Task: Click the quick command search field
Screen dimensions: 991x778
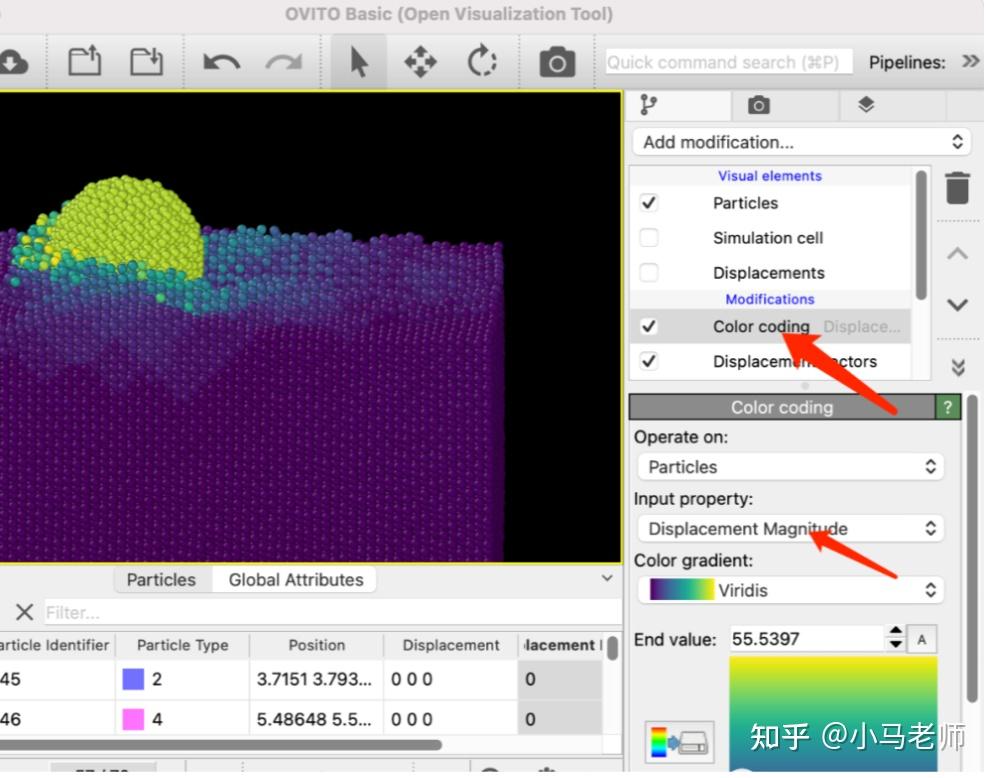Action: pos(728,62)
